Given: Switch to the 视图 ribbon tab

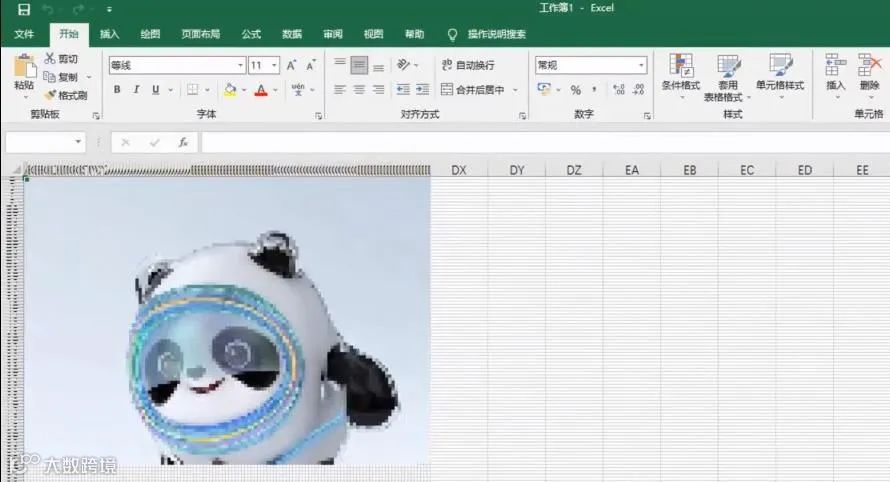Looking at the screenshot, I should pos(373,34).
